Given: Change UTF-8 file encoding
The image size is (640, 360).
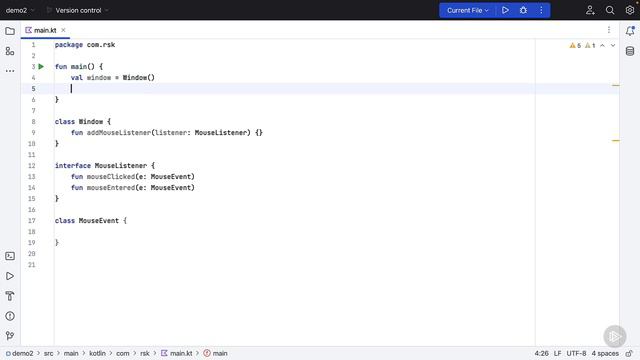Looking at the screenshot, I should pos(576,353).
